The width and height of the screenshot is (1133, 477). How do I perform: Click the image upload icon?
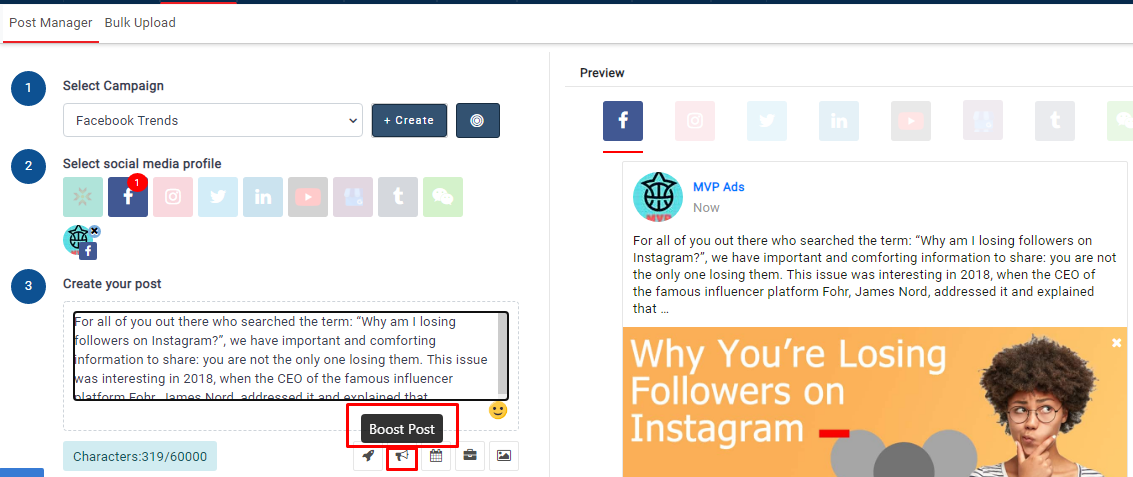(504, 456)
